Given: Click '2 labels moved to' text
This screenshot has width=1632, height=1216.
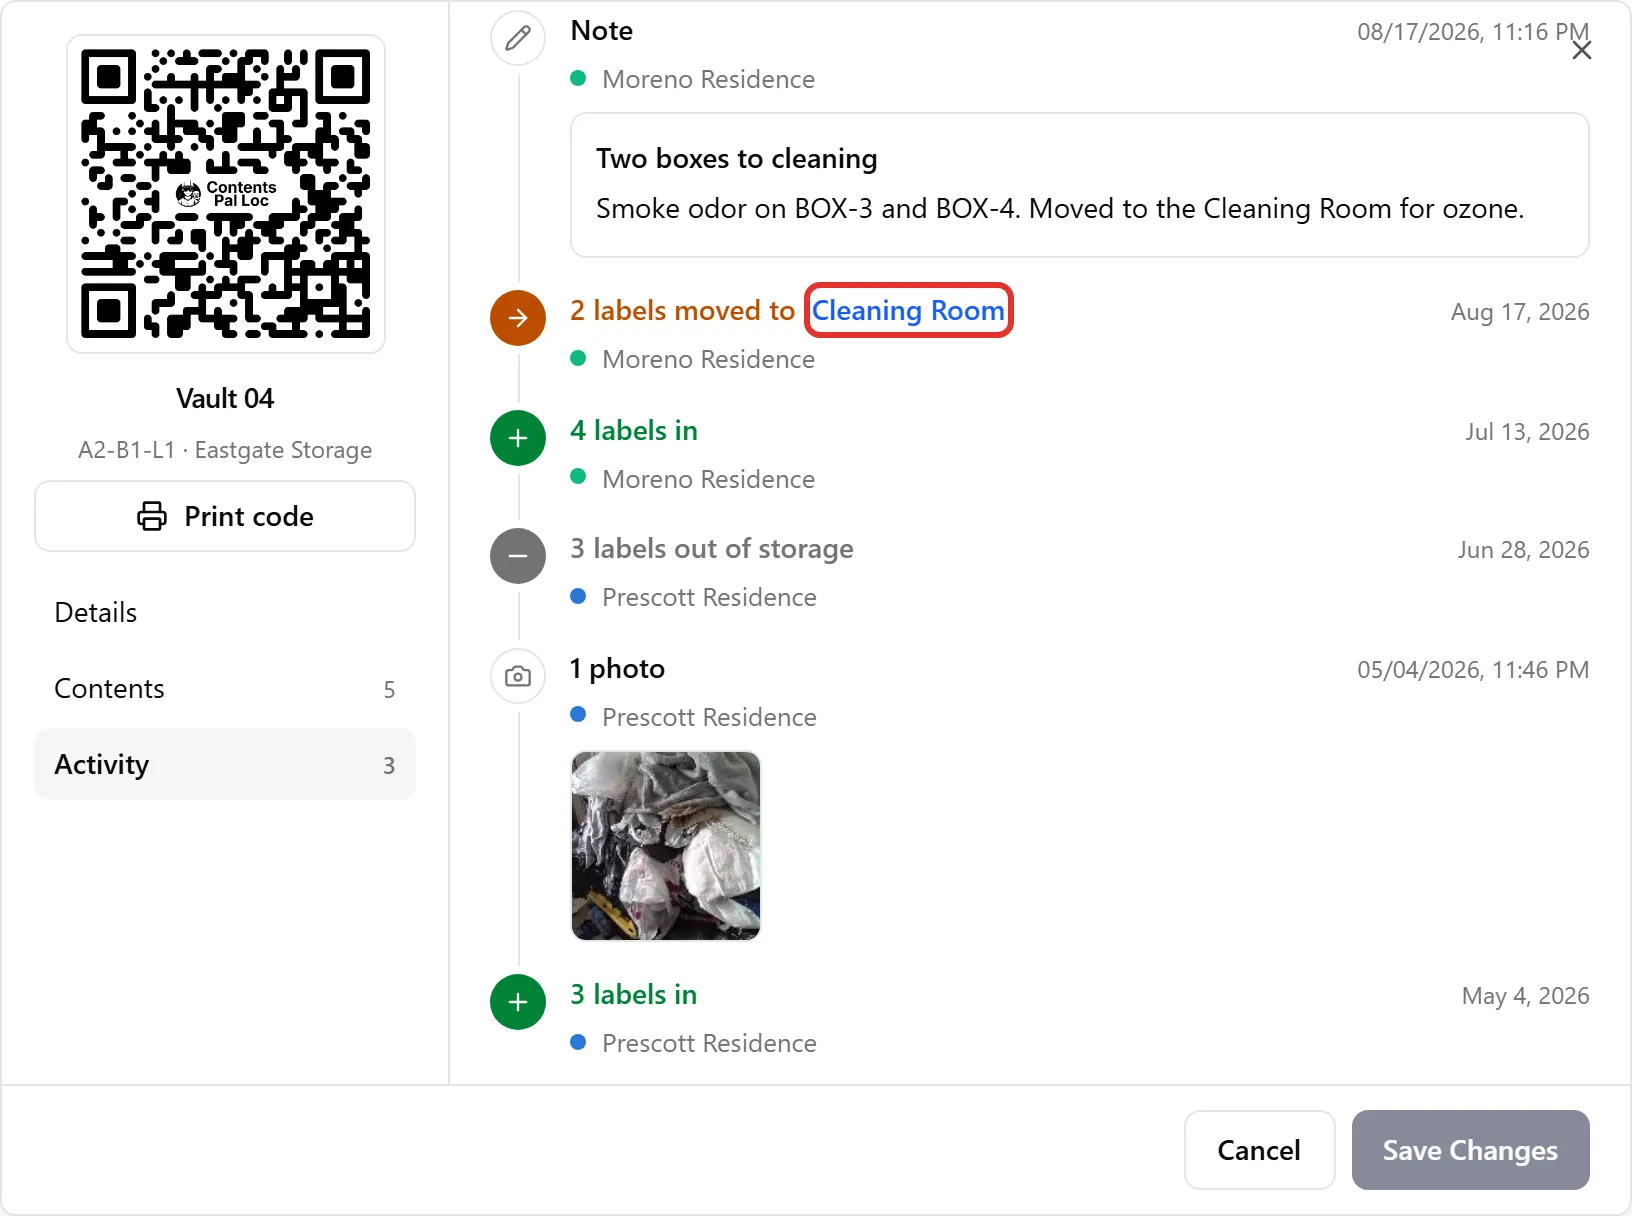Looking at the screenshot, I should pyautogui.click(x=682, y=311).
